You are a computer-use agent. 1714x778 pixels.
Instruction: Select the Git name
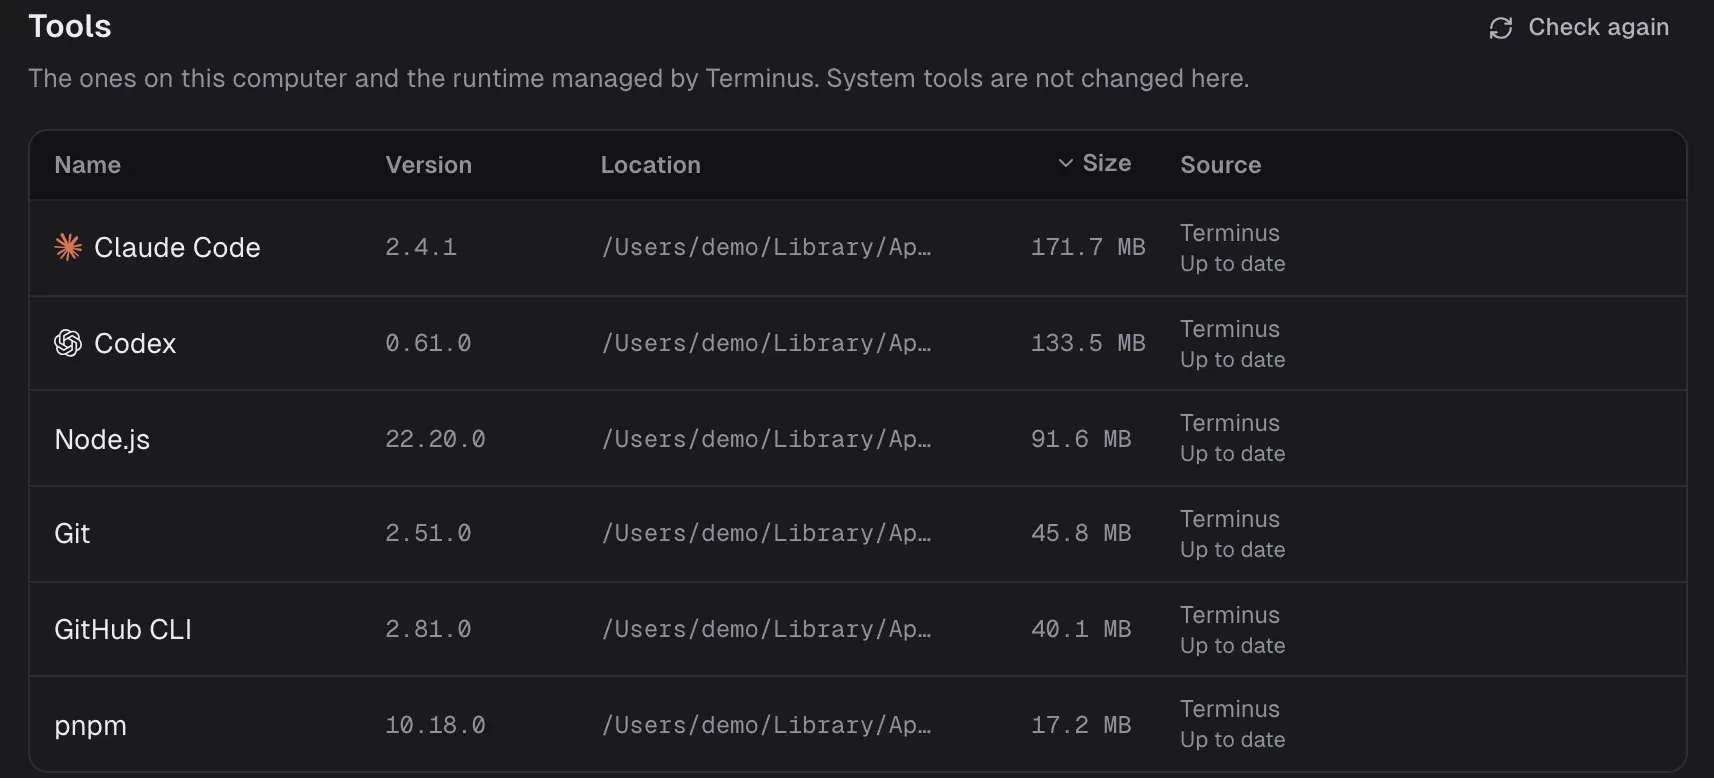coord(72,533)
